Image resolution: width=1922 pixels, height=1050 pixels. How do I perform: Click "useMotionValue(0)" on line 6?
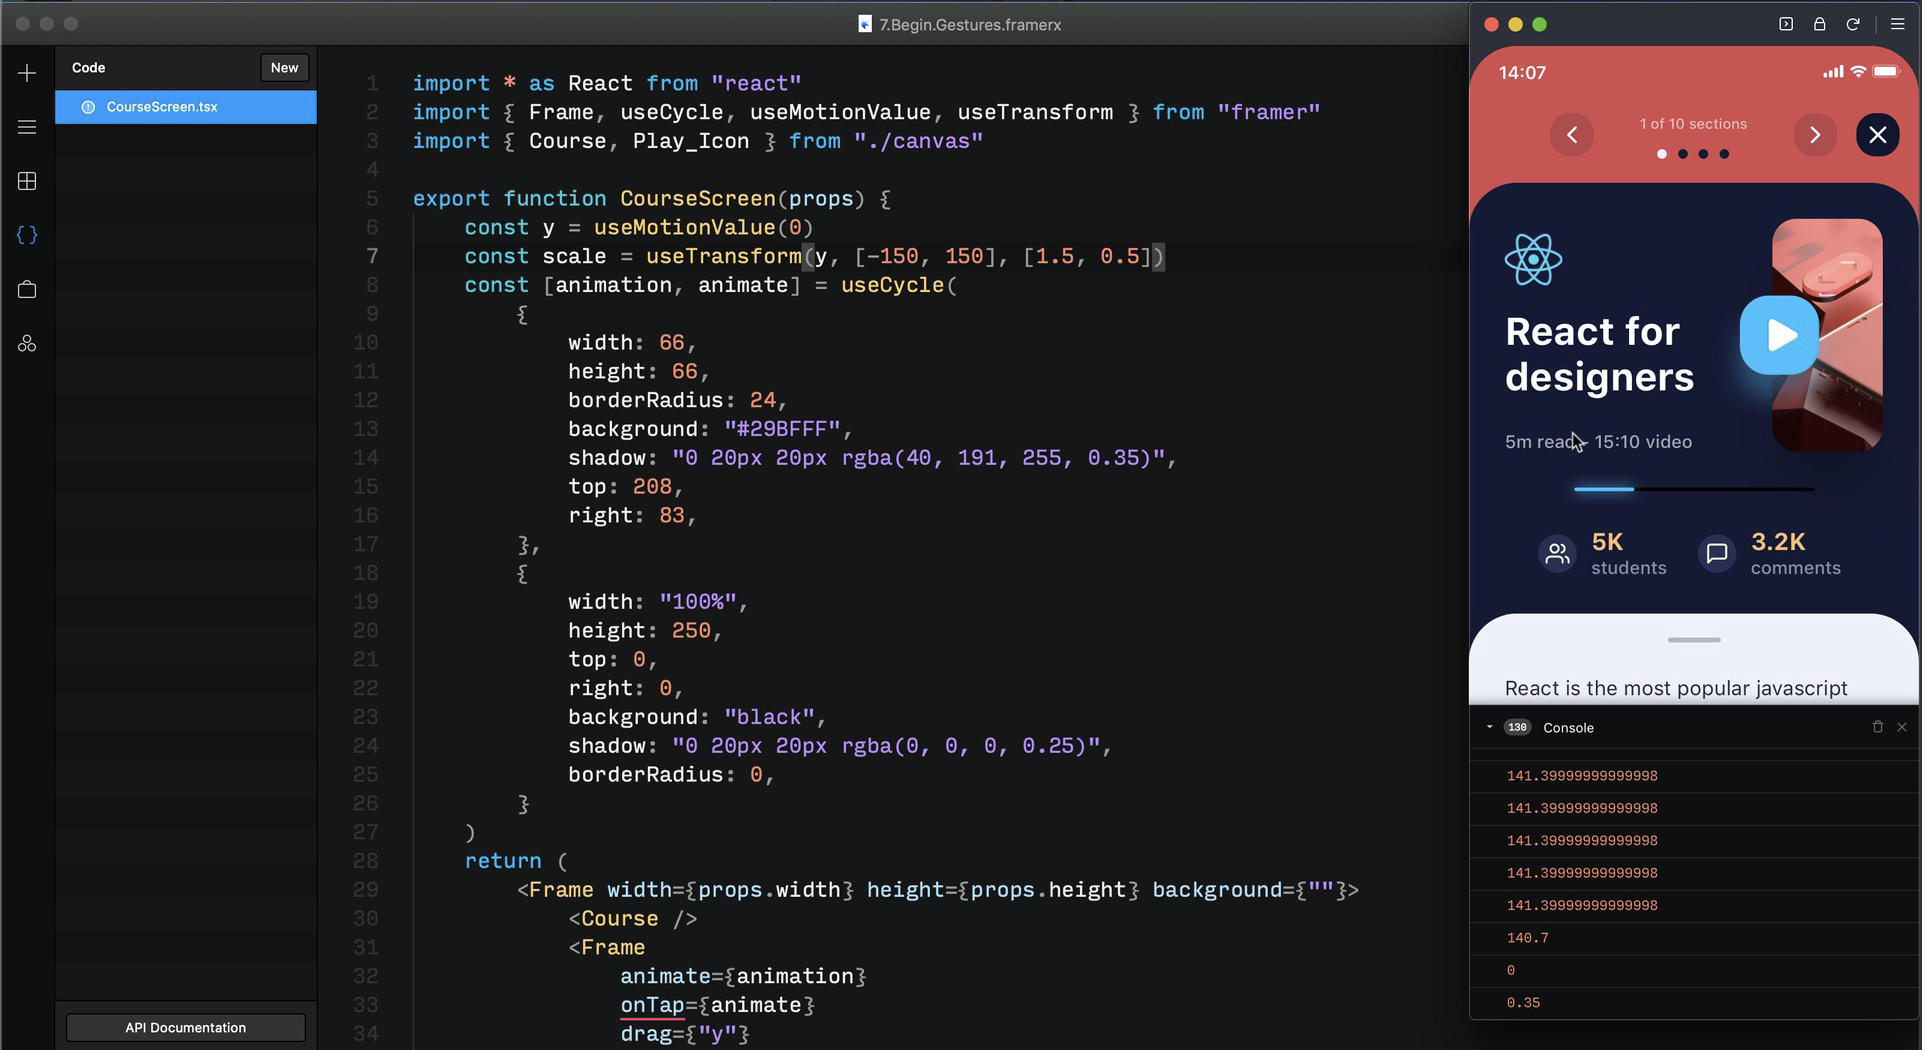pyautogui.click(x=704, y=228)
